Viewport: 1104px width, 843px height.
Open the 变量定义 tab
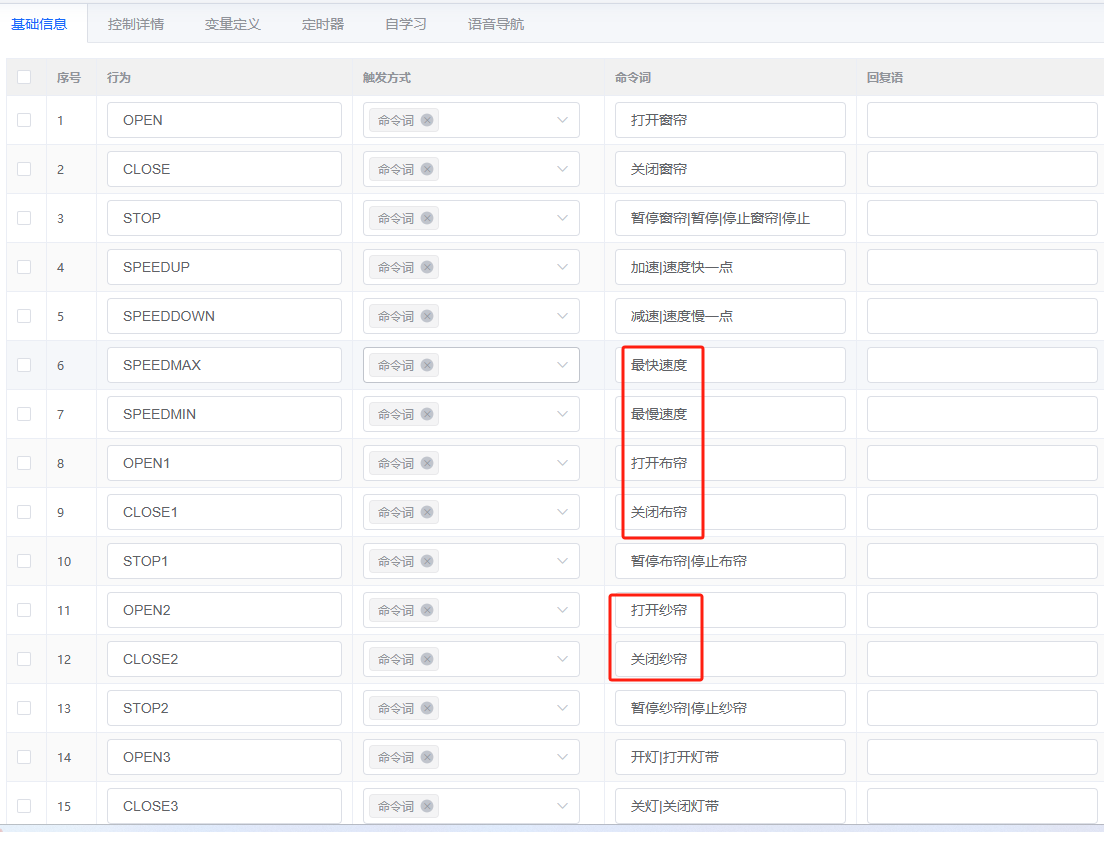pyautogui.click(x=233, y=24)
